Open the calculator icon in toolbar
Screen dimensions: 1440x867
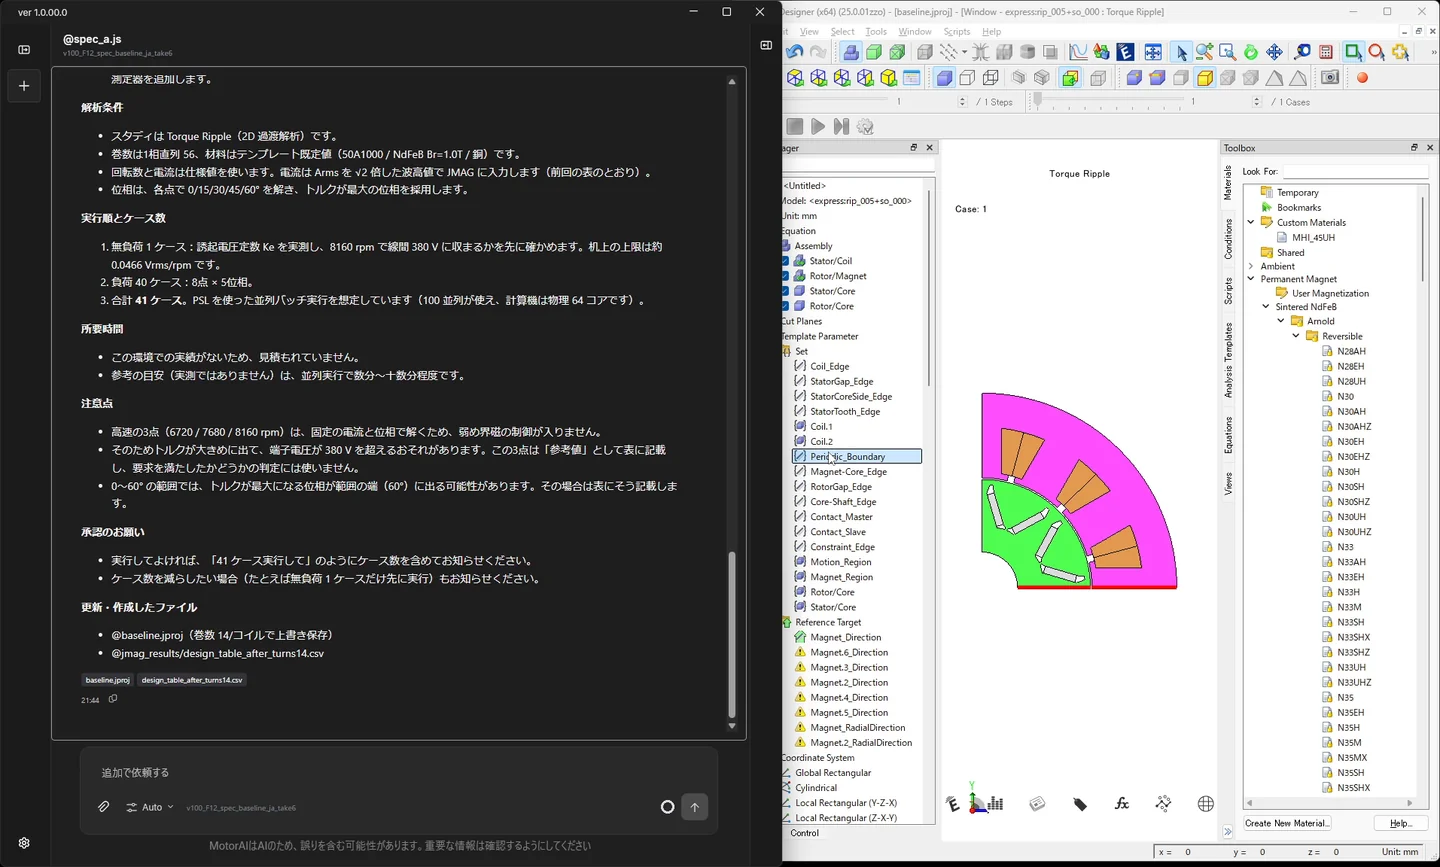tap(1326, 52)
